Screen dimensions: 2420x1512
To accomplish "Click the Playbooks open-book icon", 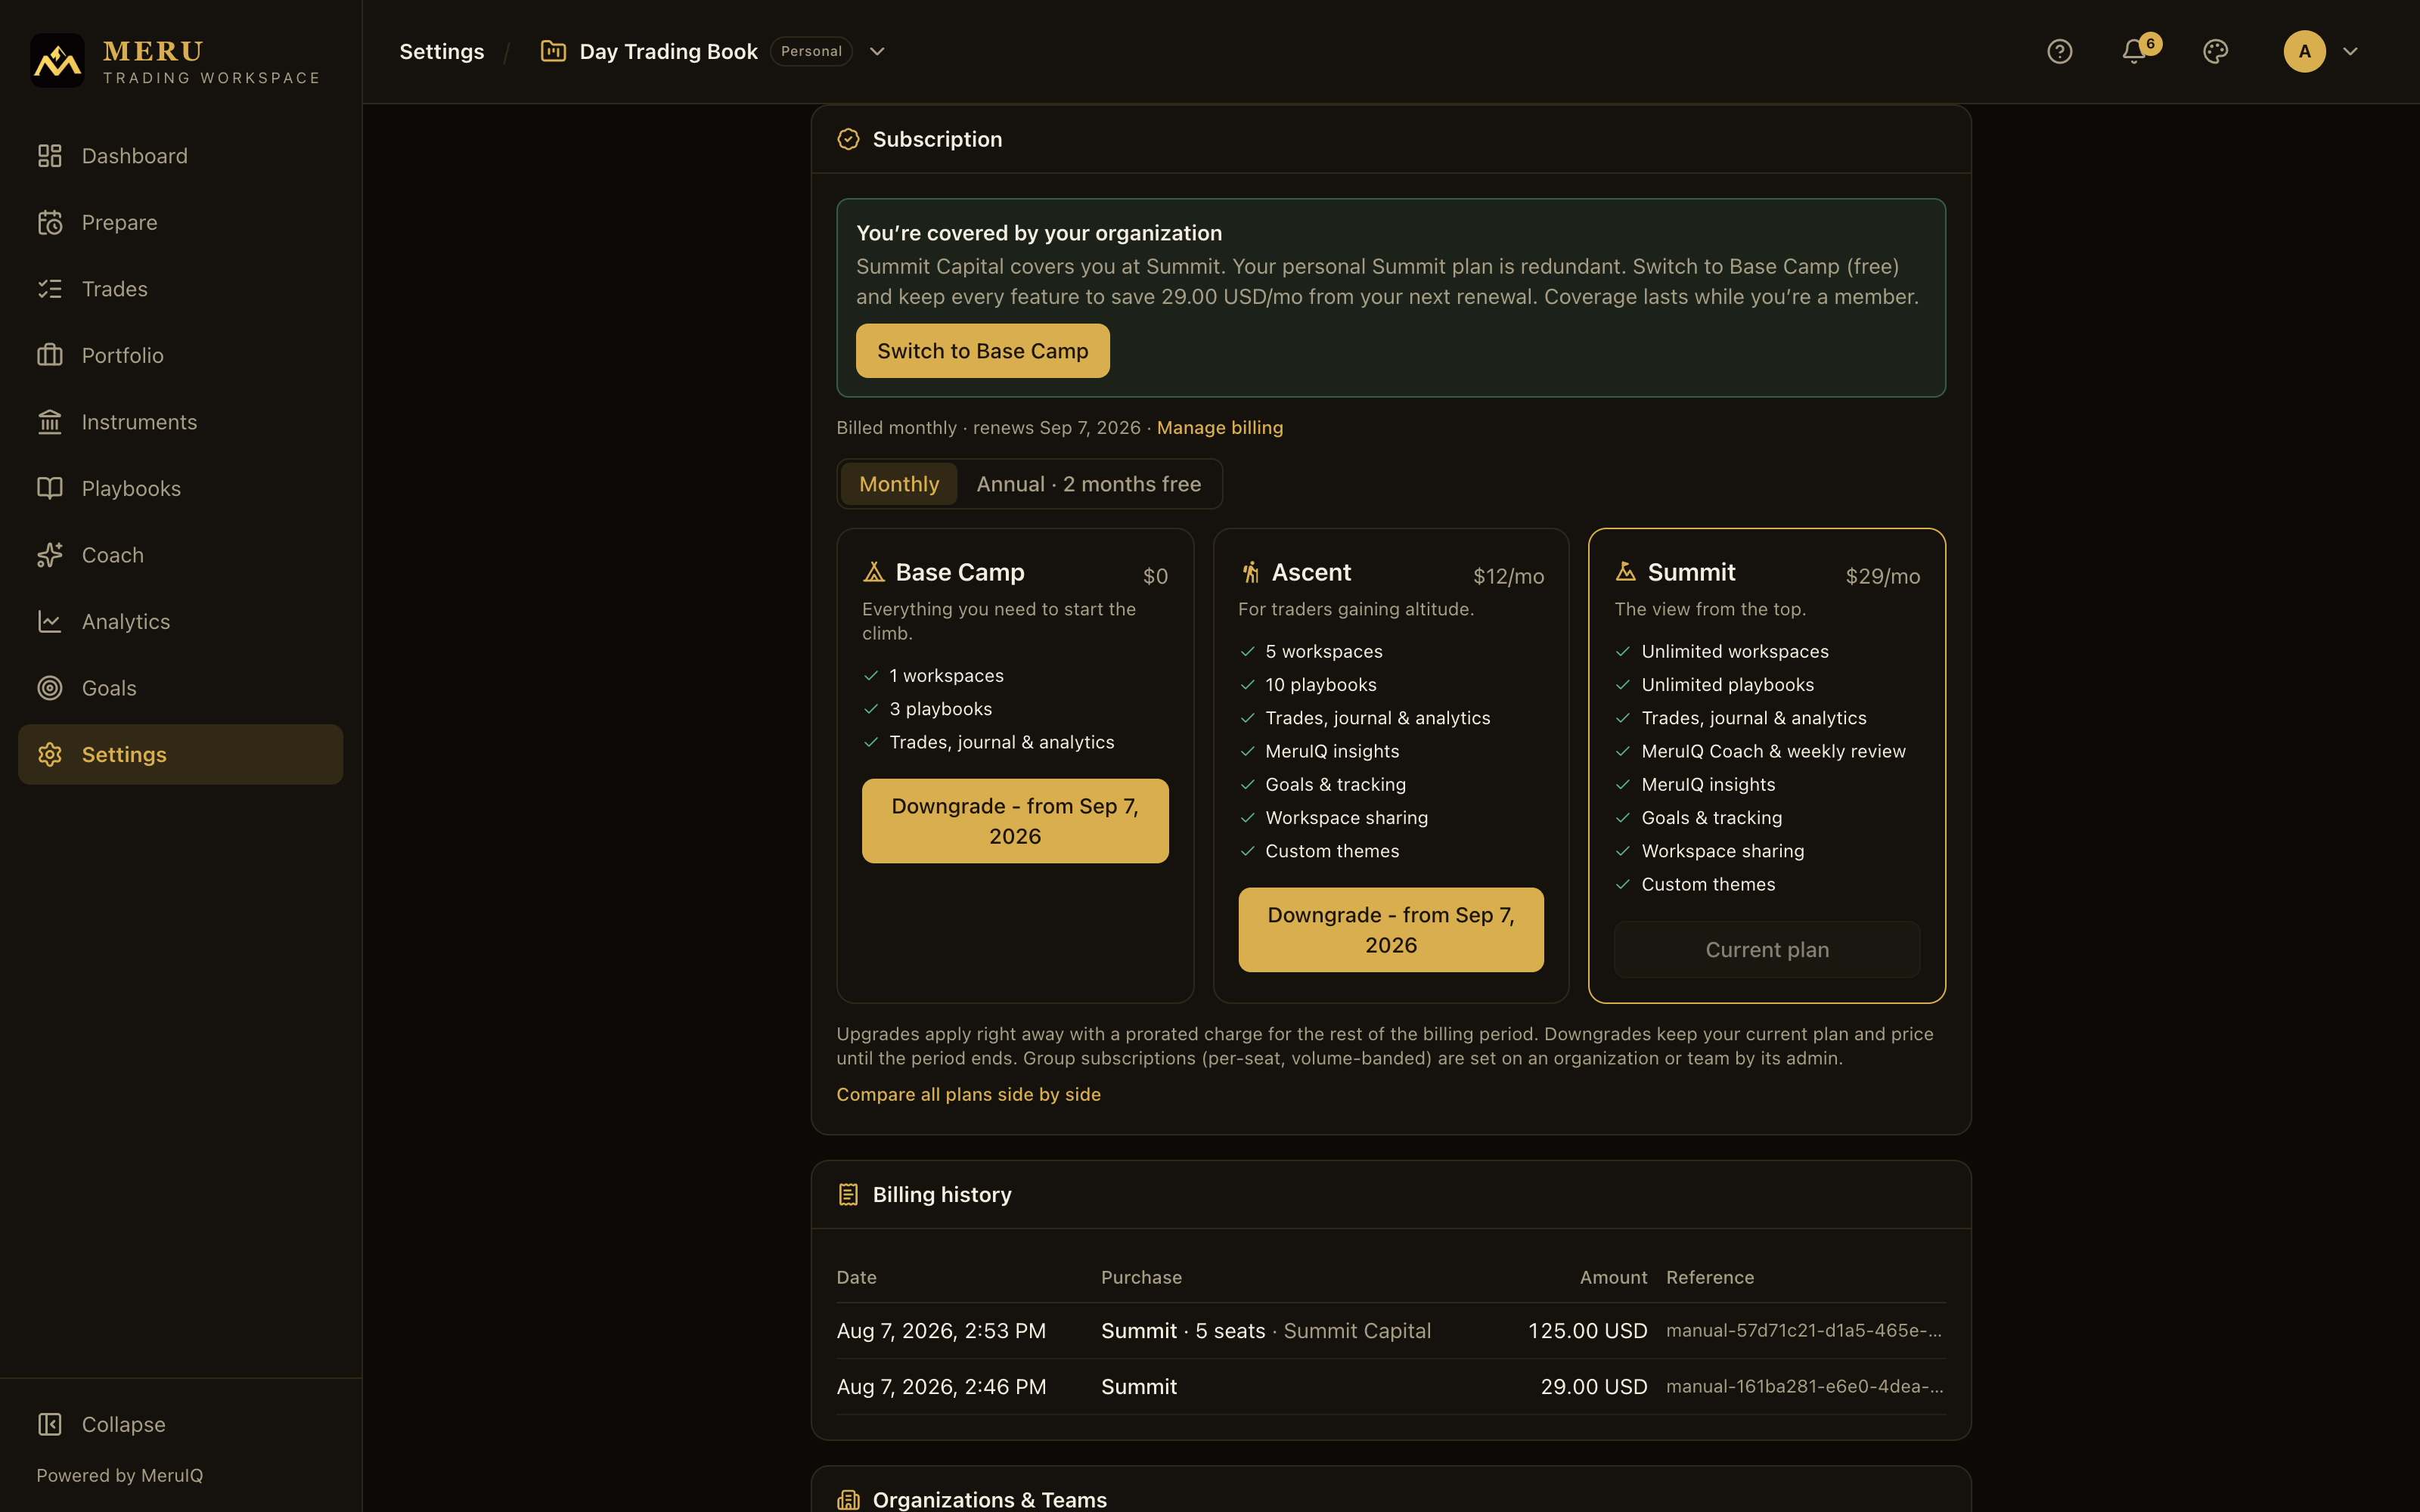I will (50, 488).
